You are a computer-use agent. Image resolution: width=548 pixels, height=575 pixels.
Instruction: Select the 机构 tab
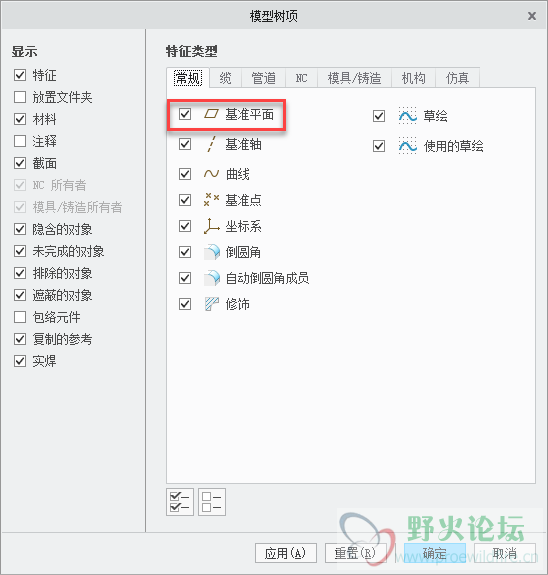point(413,78)
